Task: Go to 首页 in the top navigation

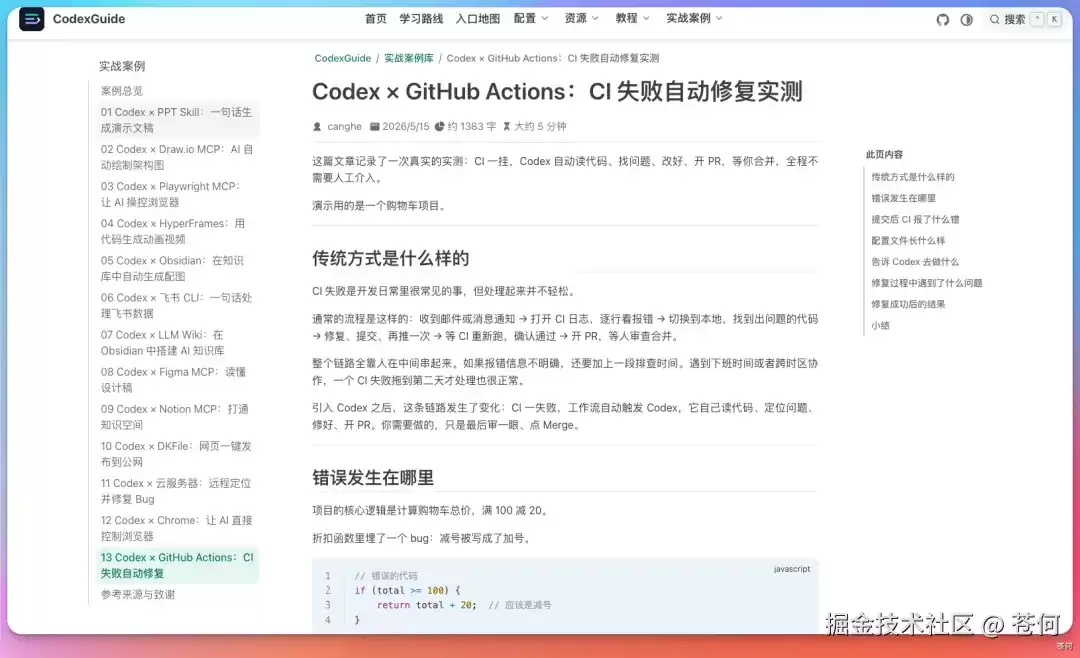Action: click(375, 19)
